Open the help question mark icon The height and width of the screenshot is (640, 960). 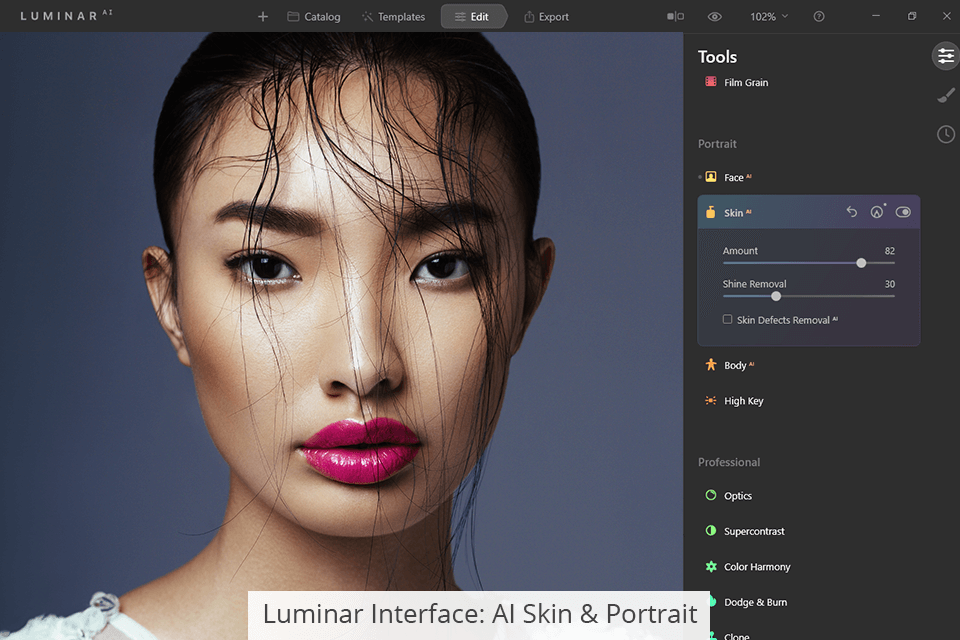[819, 17]
